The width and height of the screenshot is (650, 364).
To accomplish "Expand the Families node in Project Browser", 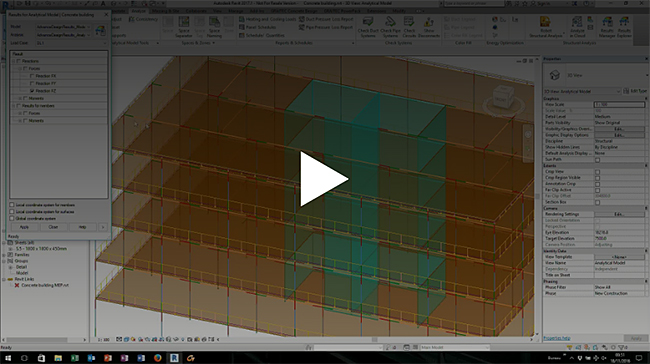I will pyautogui.click(x=4, y=255).
